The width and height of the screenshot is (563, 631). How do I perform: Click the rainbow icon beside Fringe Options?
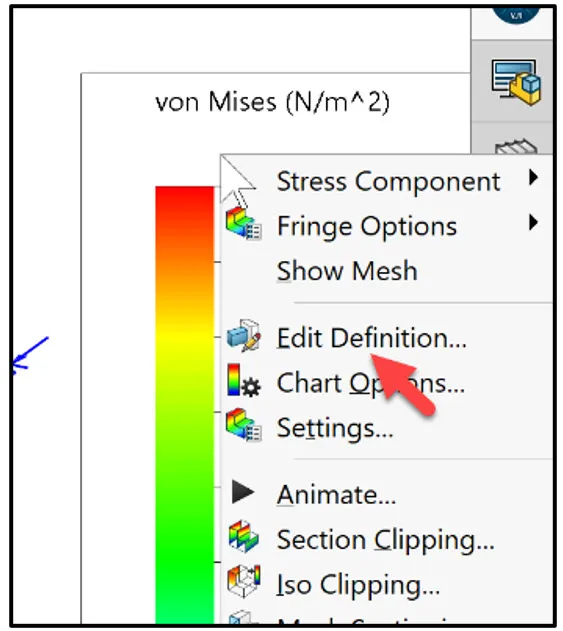coord(243,224)
